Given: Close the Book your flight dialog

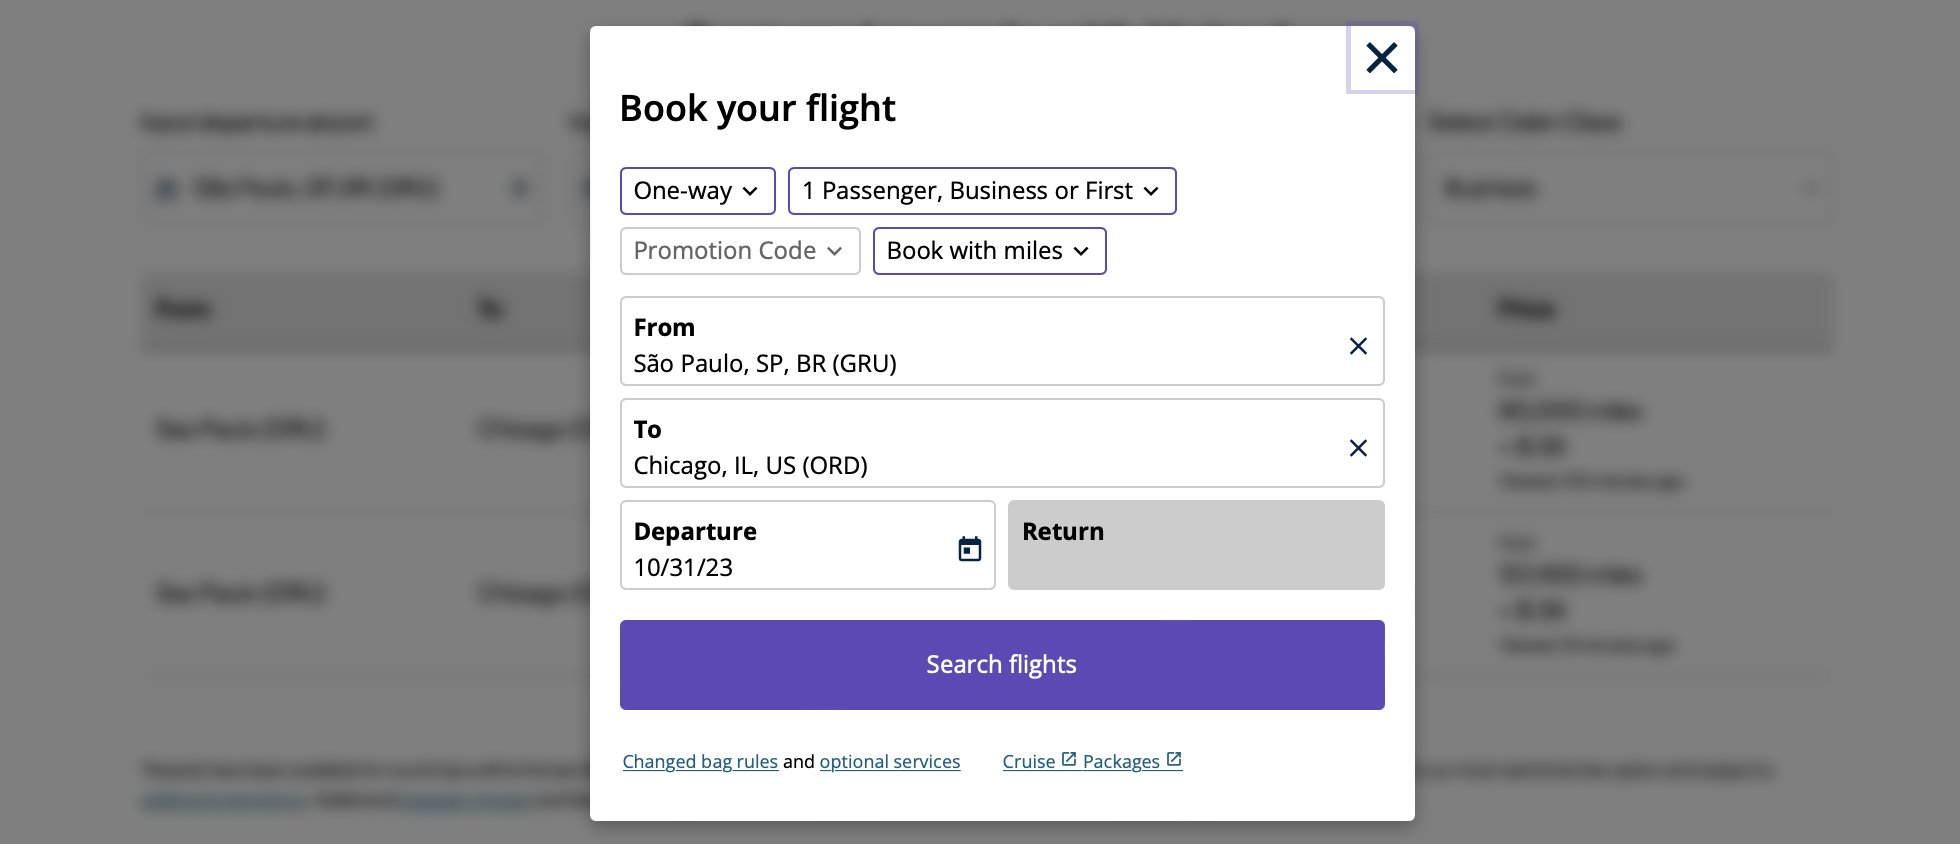Looking at the screenshot, I should (x=1381, y=58).
